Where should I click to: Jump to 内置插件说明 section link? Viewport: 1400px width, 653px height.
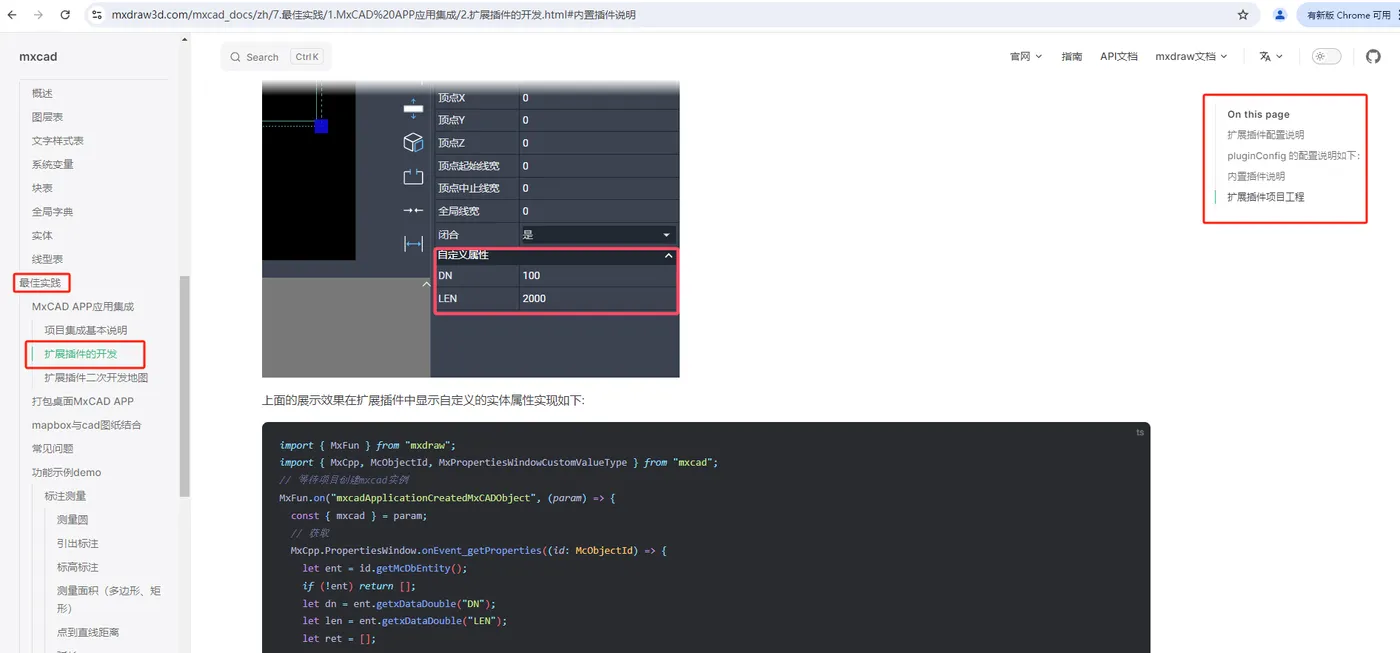1256,176
